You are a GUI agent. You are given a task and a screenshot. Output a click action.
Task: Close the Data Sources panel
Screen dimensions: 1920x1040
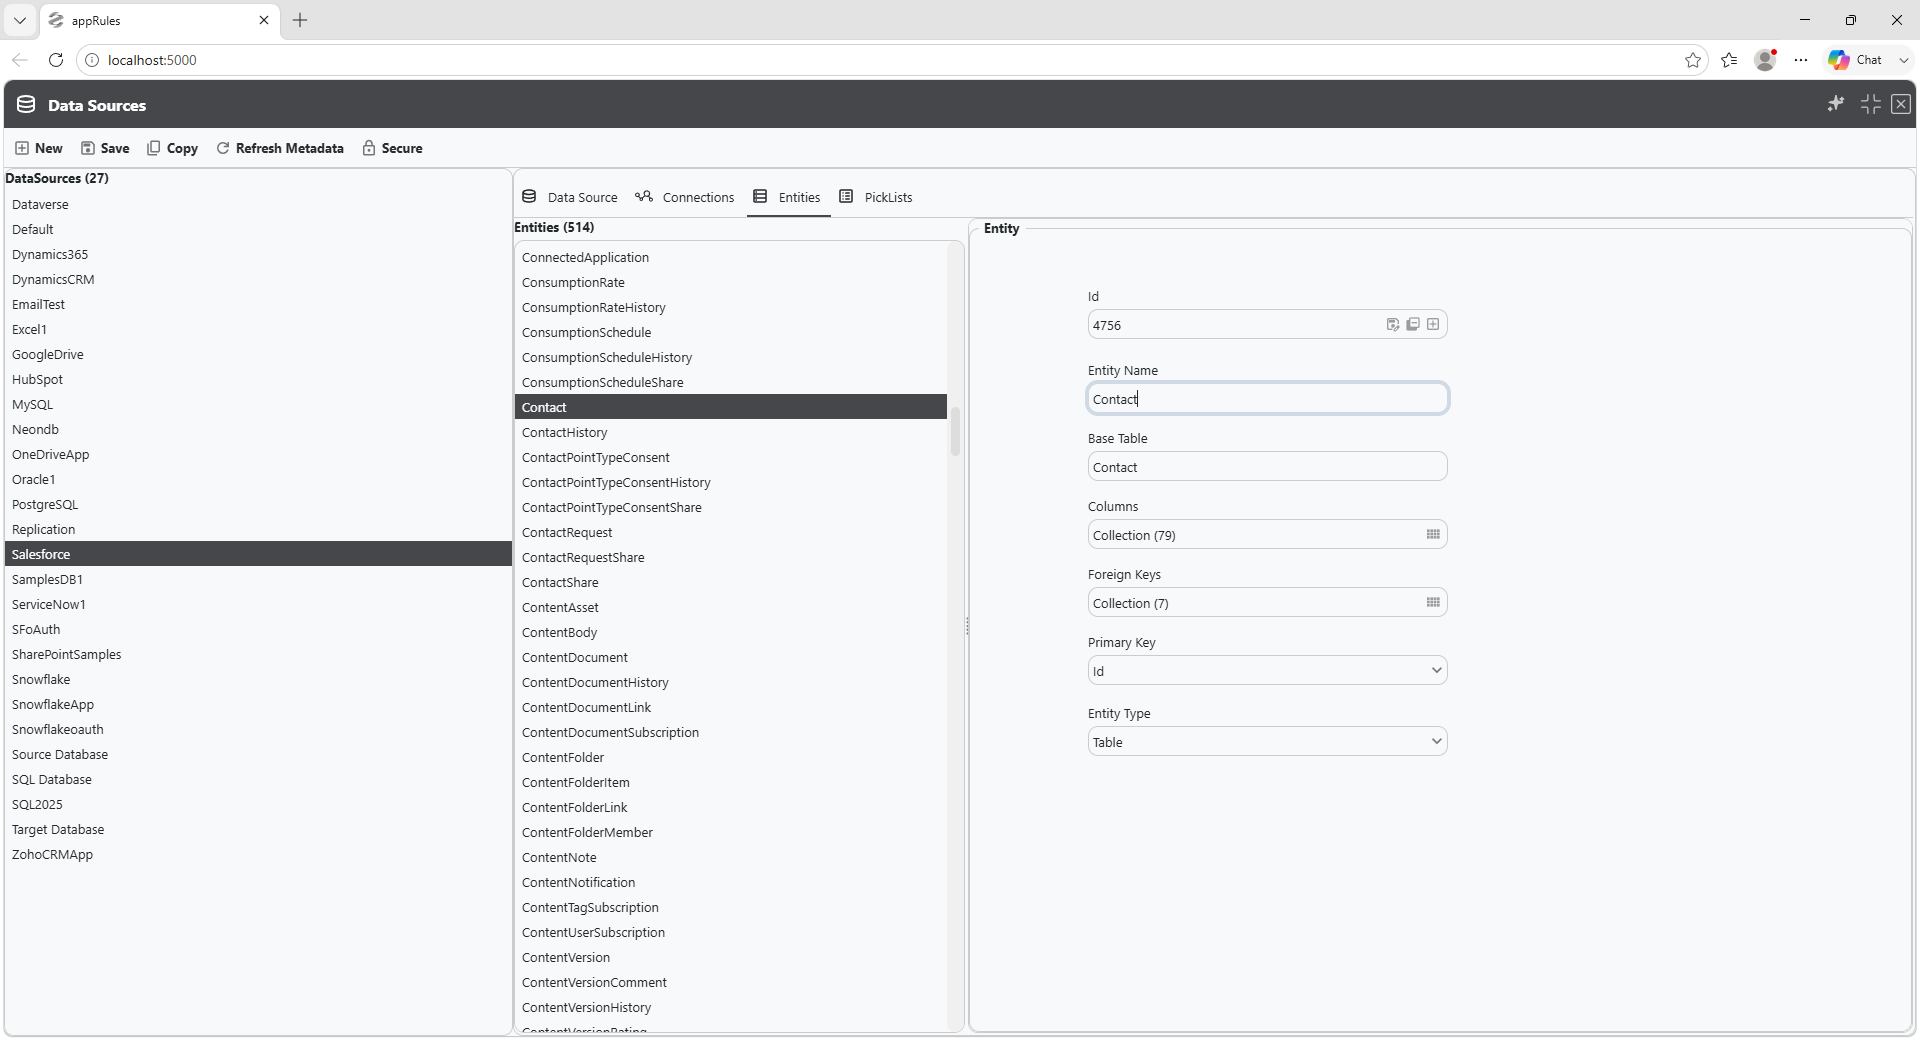[1901, 104]
